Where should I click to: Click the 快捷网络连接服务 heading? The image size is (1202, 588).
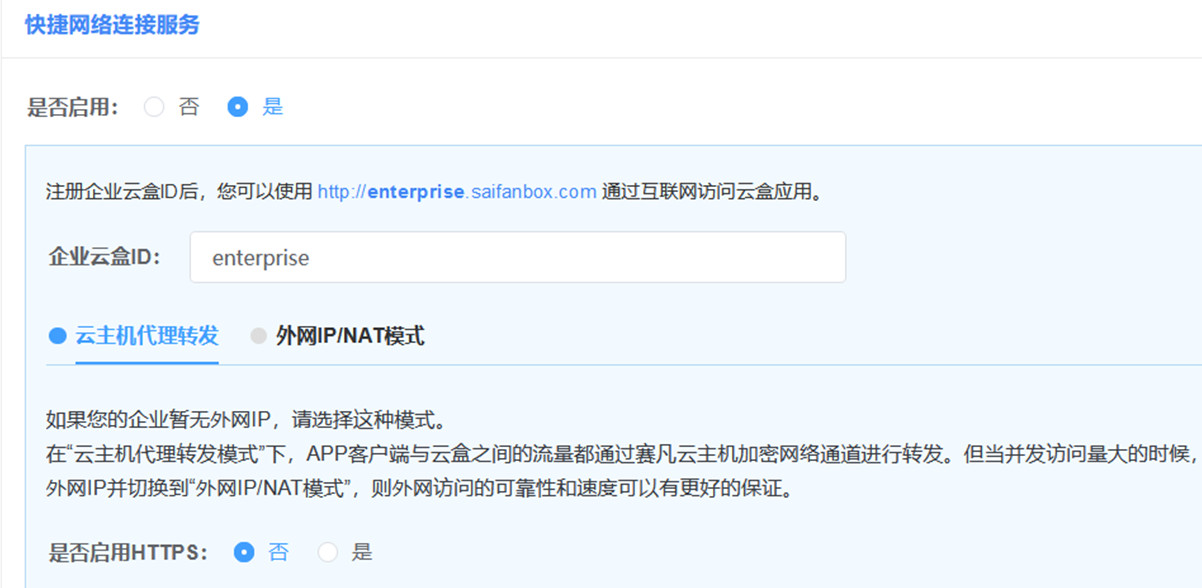click(112, 25)
